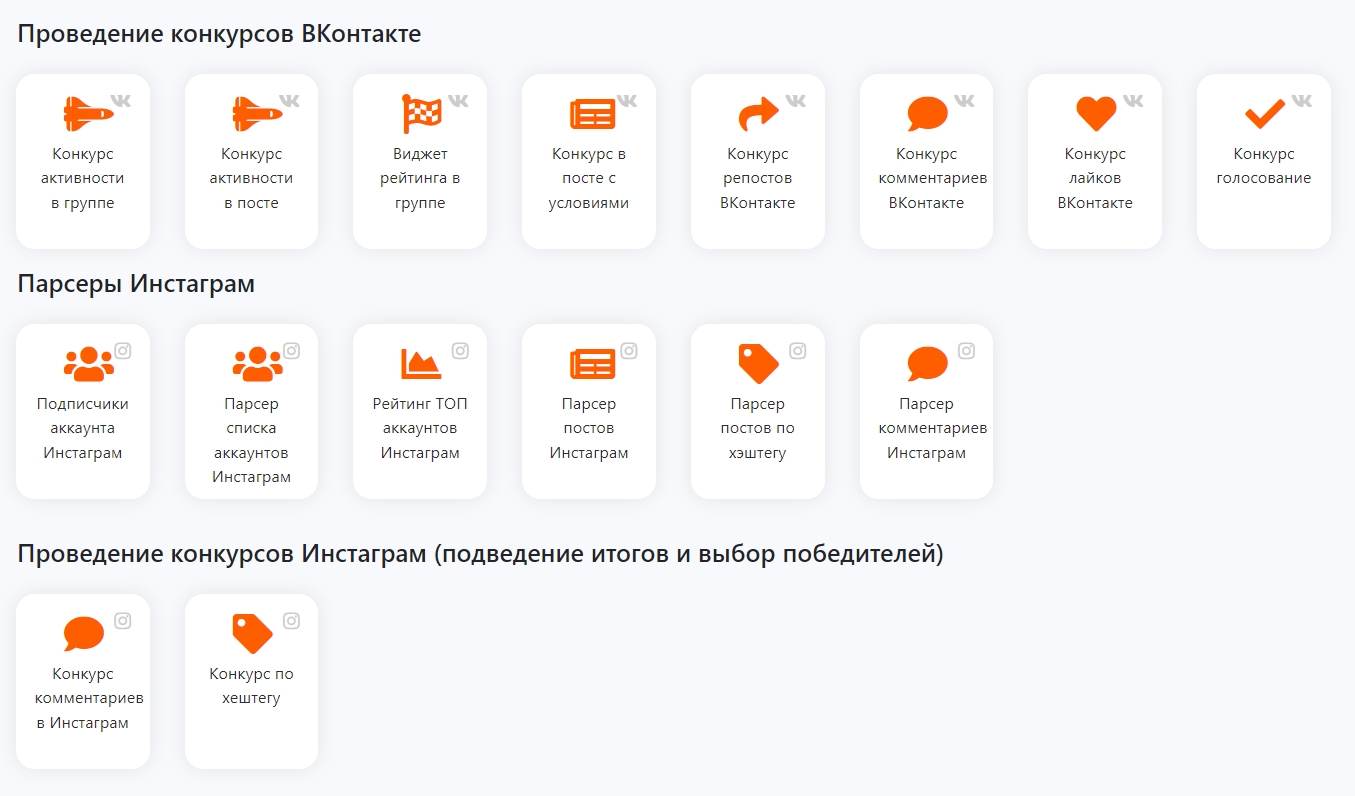Click the chart icon above 'Рейтинг ТОП аккаунтов Инстаграм'
The height and width of the screenshot is (796, 1355).
(421, 364)
